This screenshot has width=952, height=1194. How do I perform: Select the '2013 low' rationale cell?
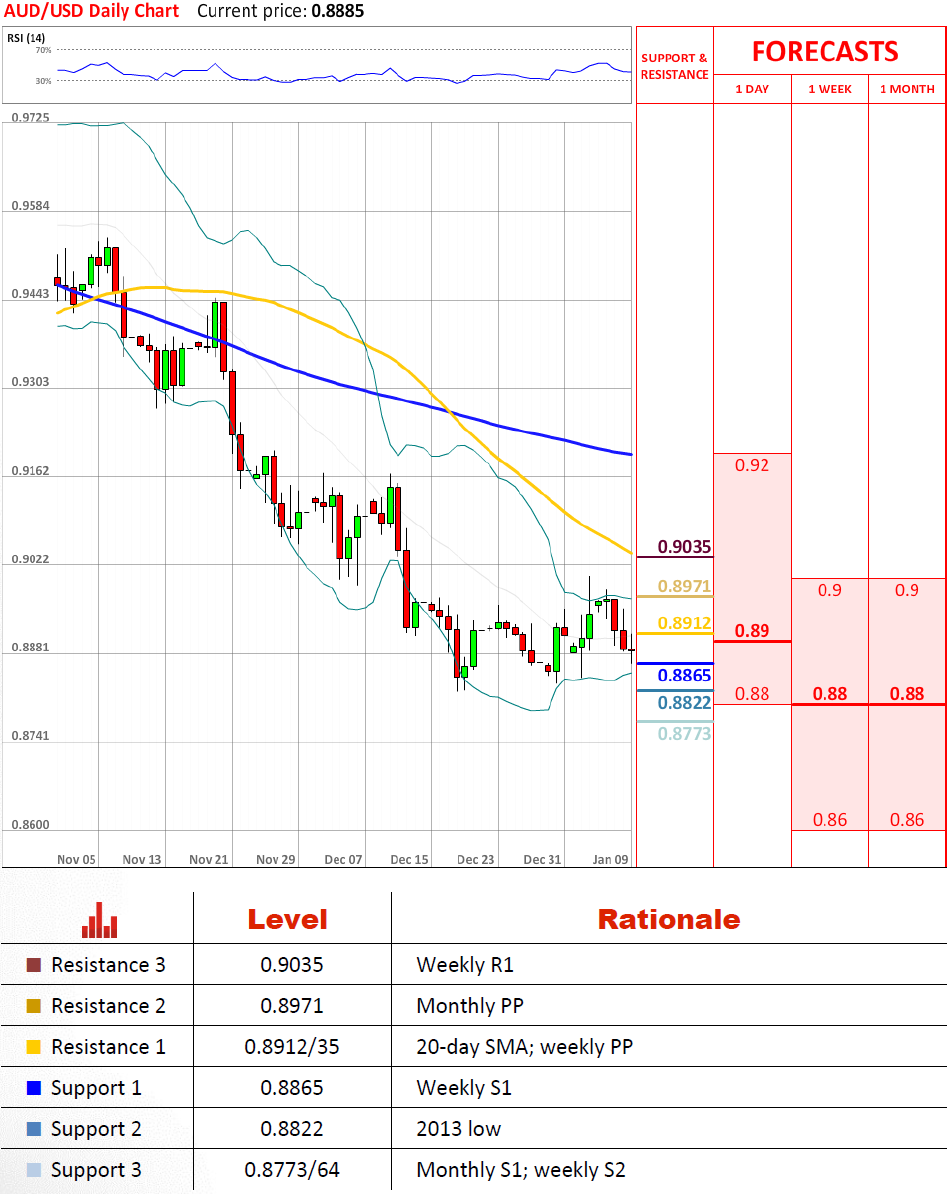[459, 1129]
